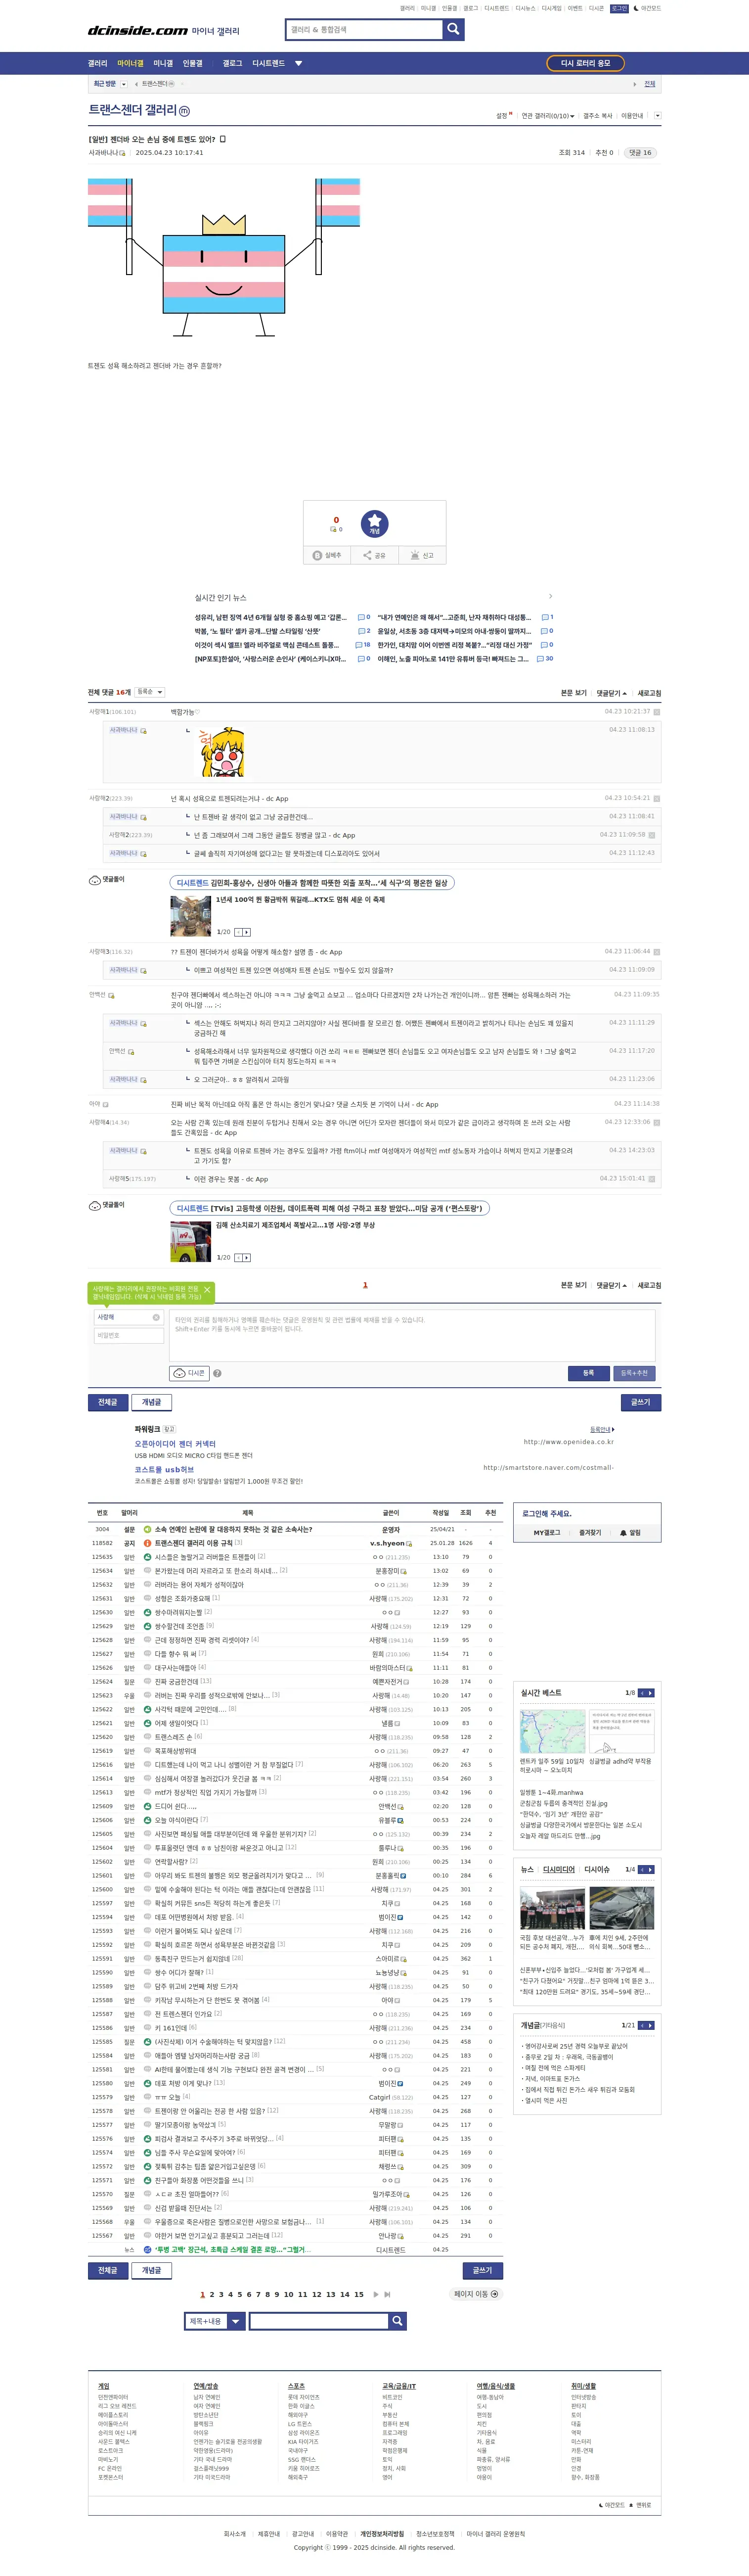Next page arrow of 실시간 베스트
Image resolution: width=749 pixels, height=2576 pixels.
click(x=650, y=1693)
